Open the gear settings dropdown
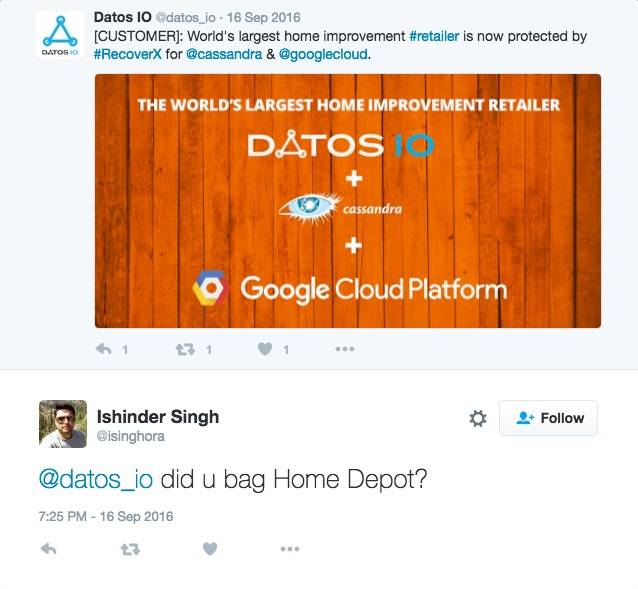 click(x=477, y=419)
